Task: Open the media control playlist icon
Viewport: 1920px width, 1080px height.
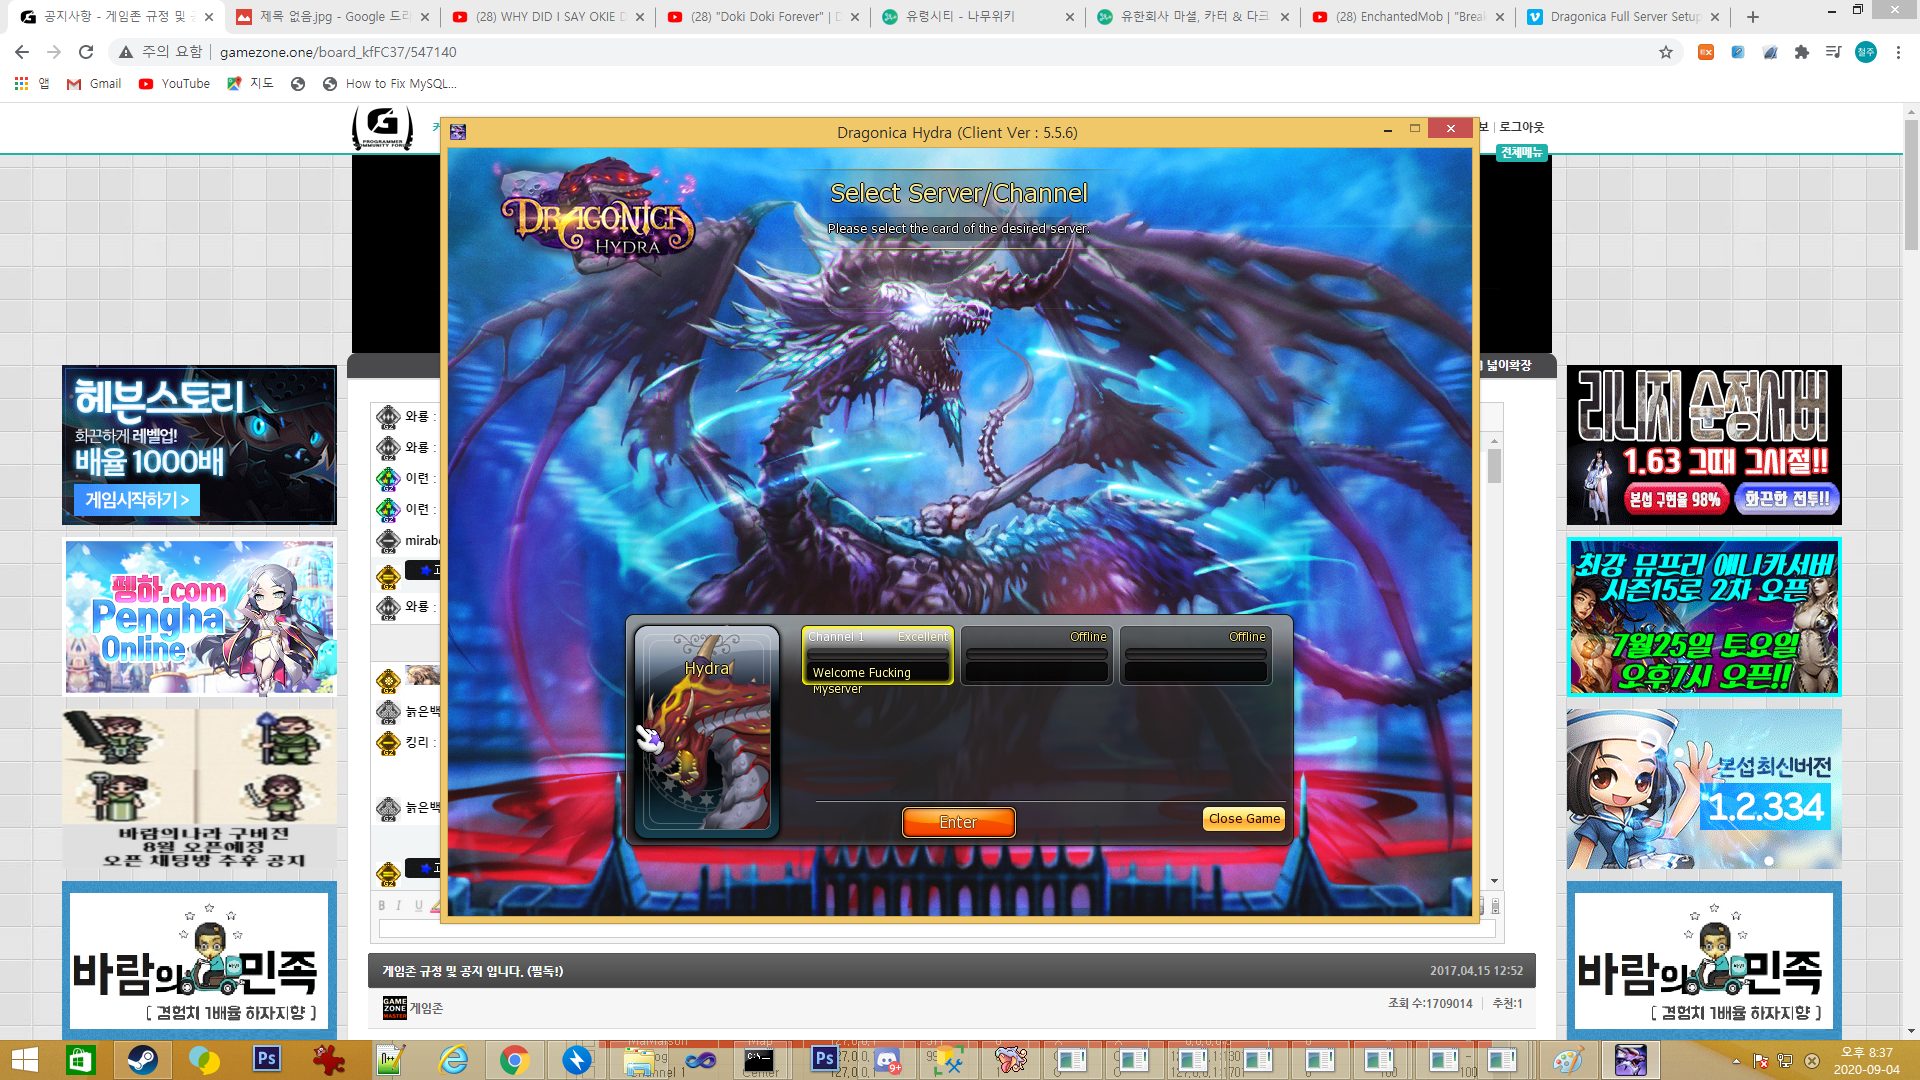Action: pos(1833,52)
